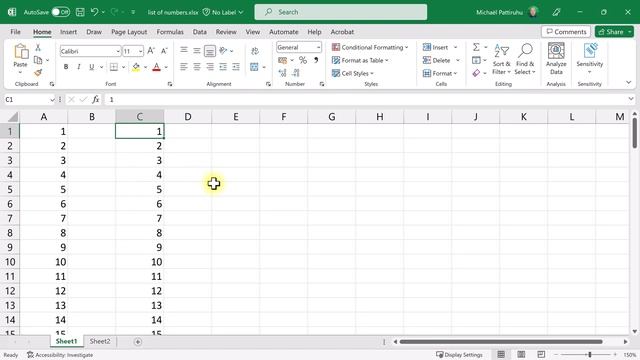The width and height of the screenshot is (640, 360).
Task: Click Decrease Decimal icon
Action: point(296,73)
